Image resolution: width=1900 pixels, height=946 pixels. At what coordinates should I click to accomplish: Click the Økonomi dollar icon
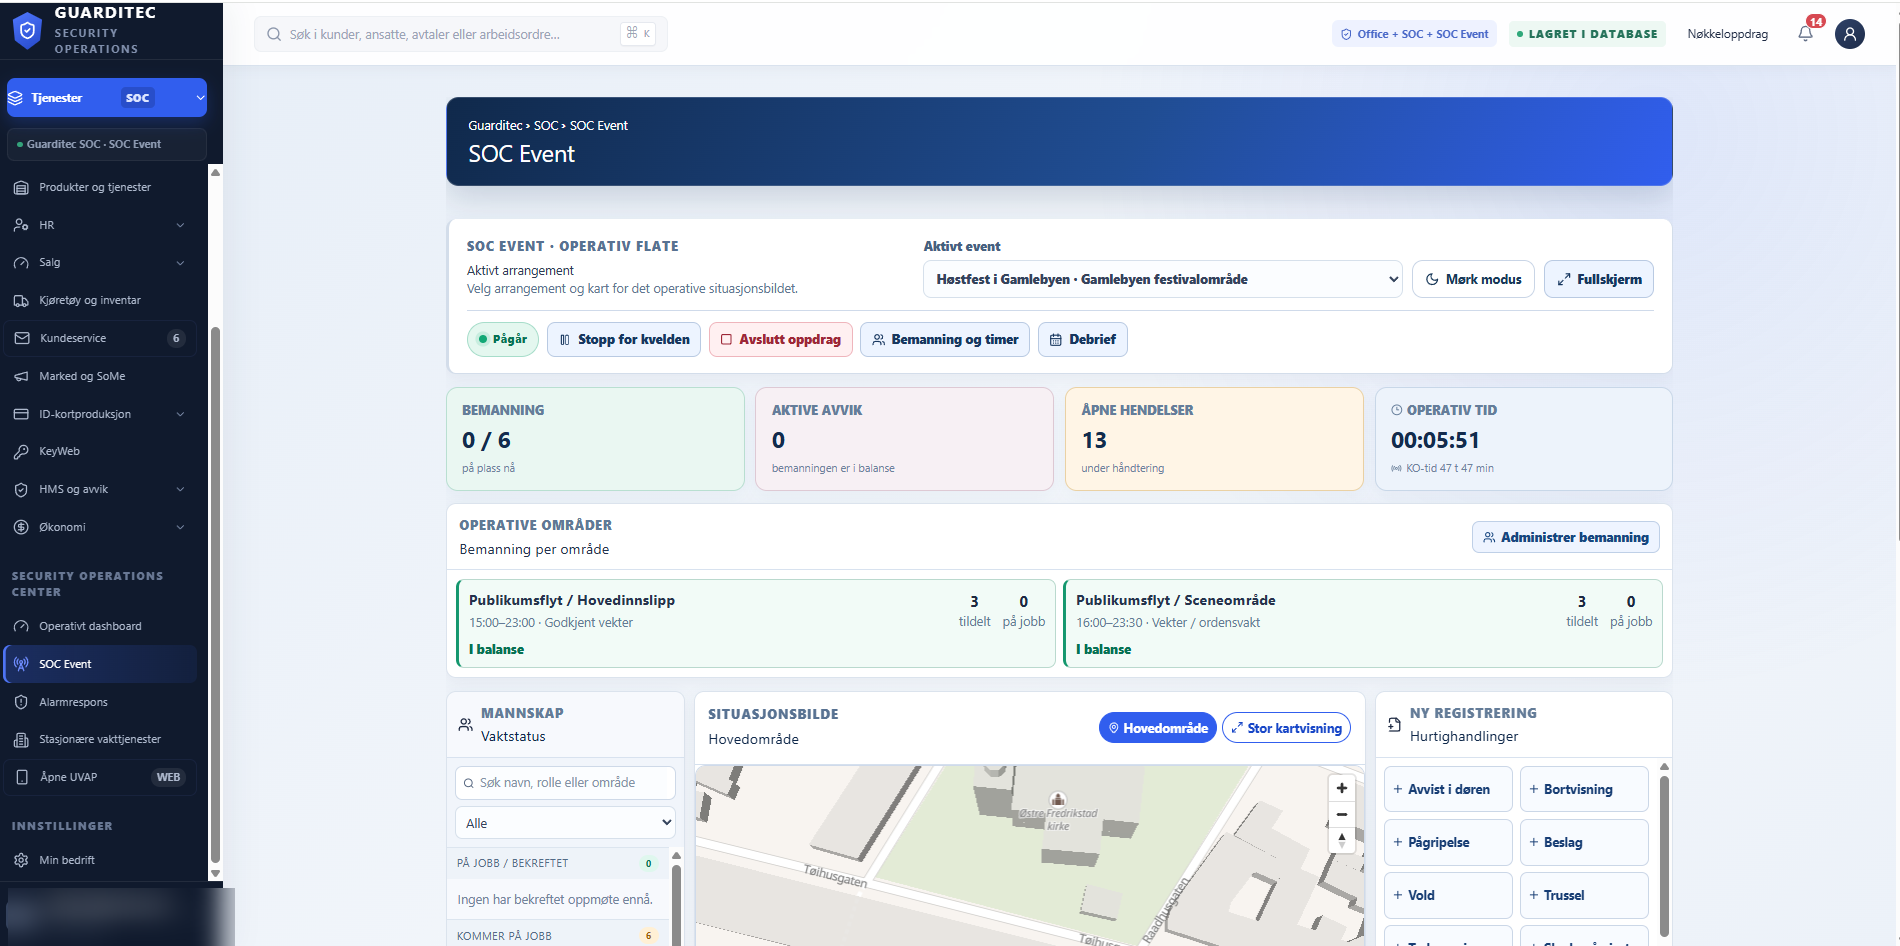pyautogui.click(x=21, y=527)
